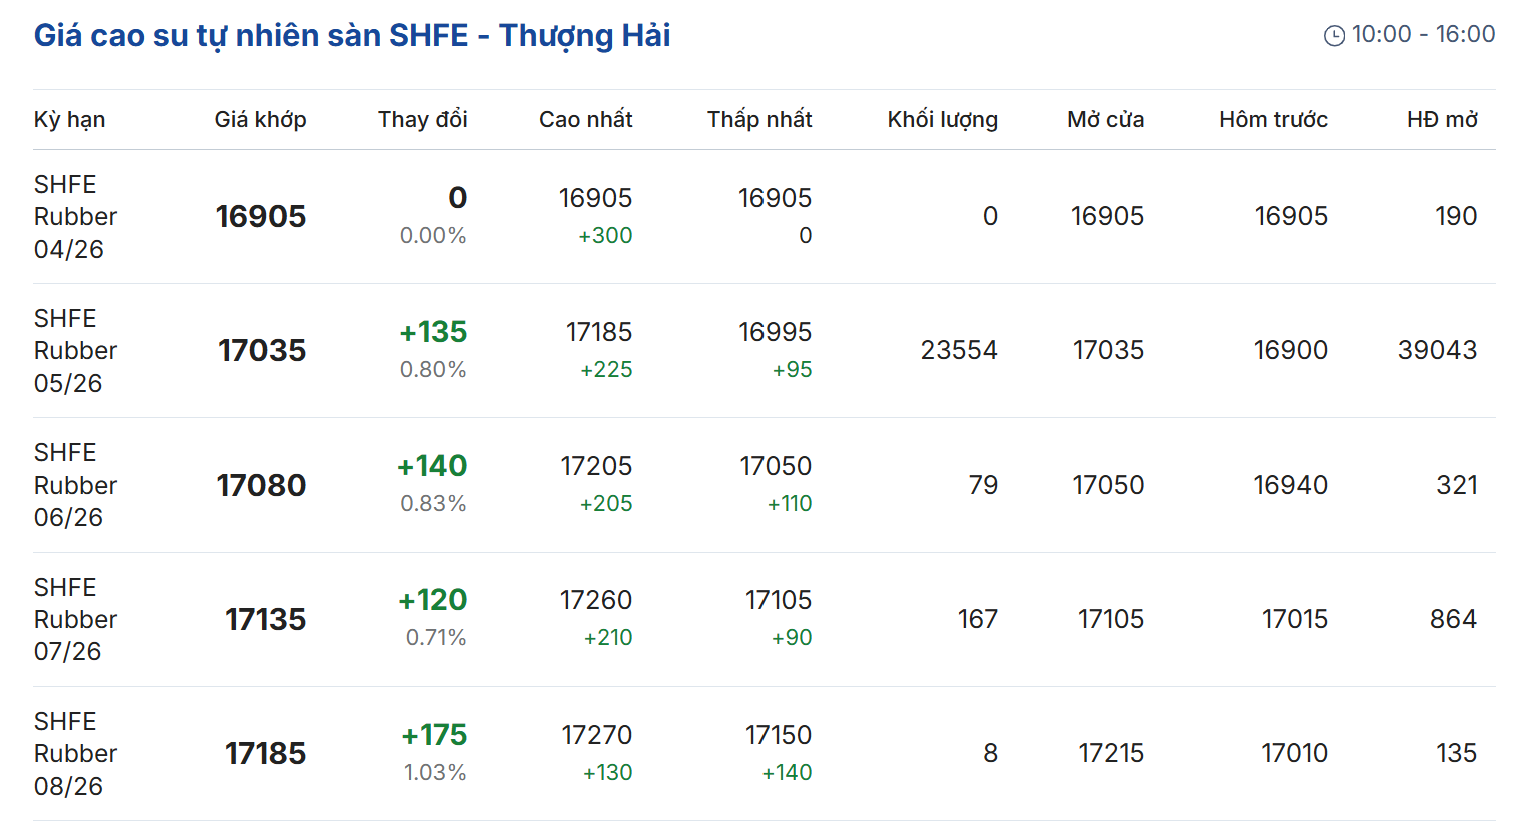The height and width of the screenshot is (822, 1520).
Task: Select the SHFE Rubber 06/26 contract
Action: pyautogui.click(x=75, y=485)
